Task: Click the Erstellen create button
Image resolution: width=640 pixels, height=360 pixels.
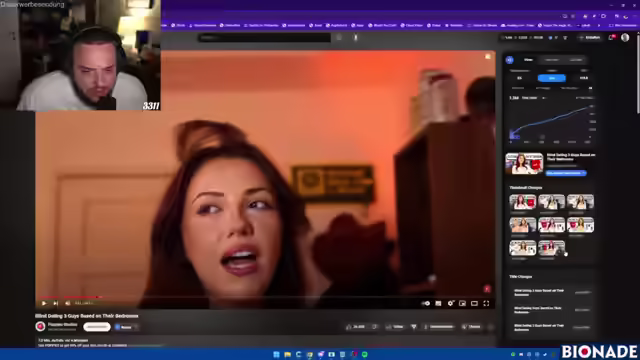Action: (589, 38)
